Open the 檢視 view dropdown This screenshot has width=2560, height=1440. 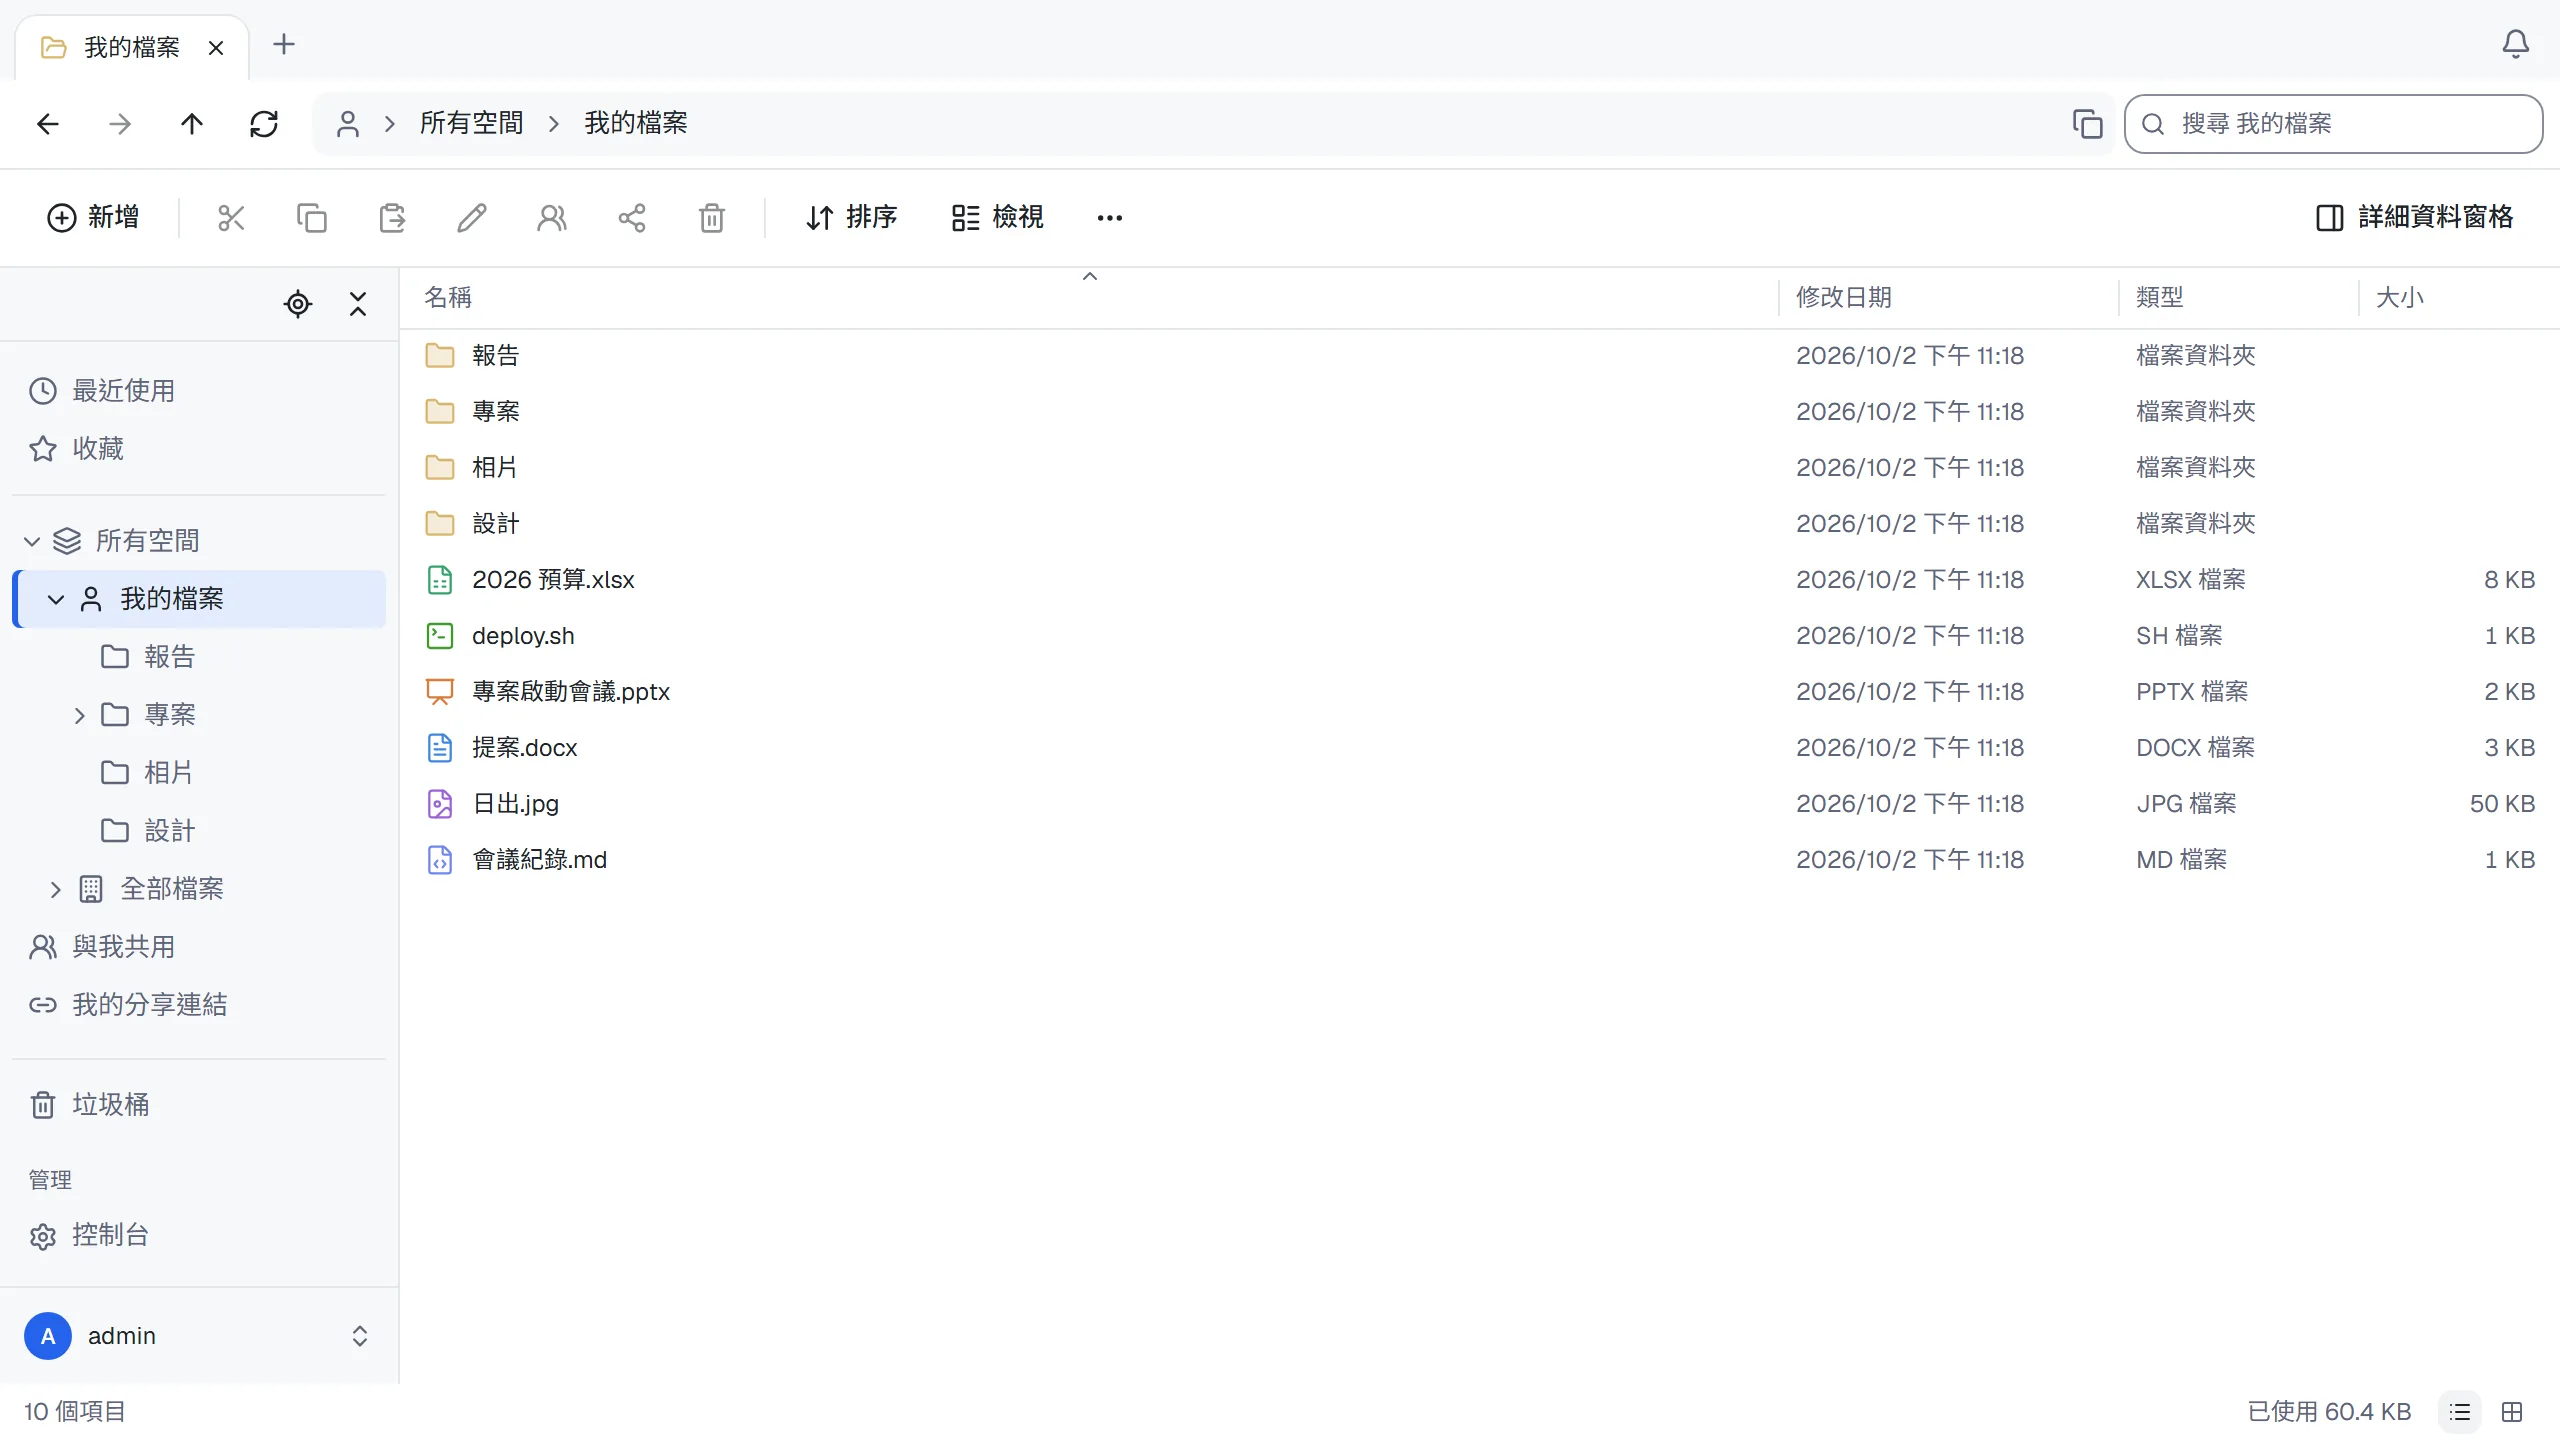998,218
